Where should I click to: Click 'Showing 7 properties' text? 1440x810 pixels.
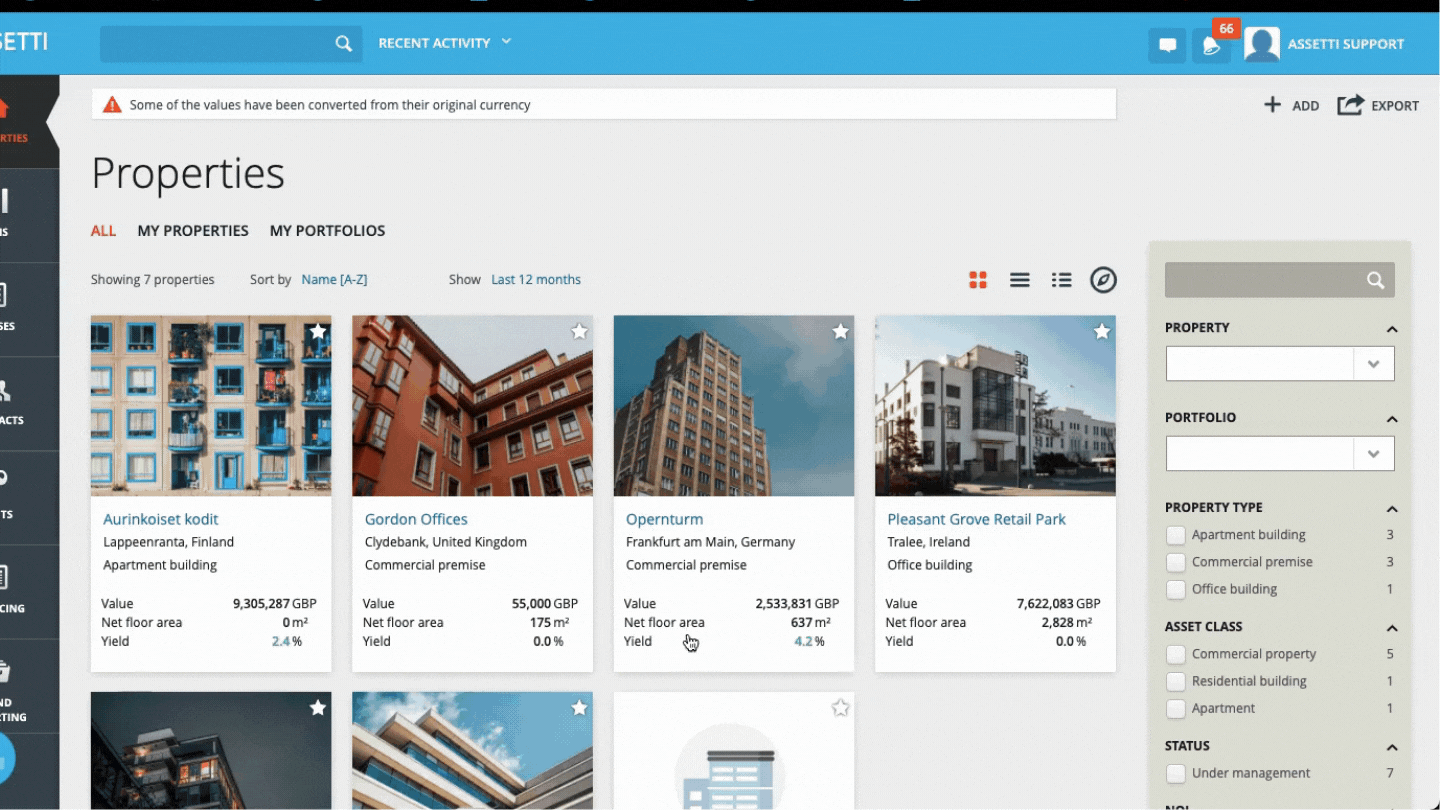click(x=153, y=280)
